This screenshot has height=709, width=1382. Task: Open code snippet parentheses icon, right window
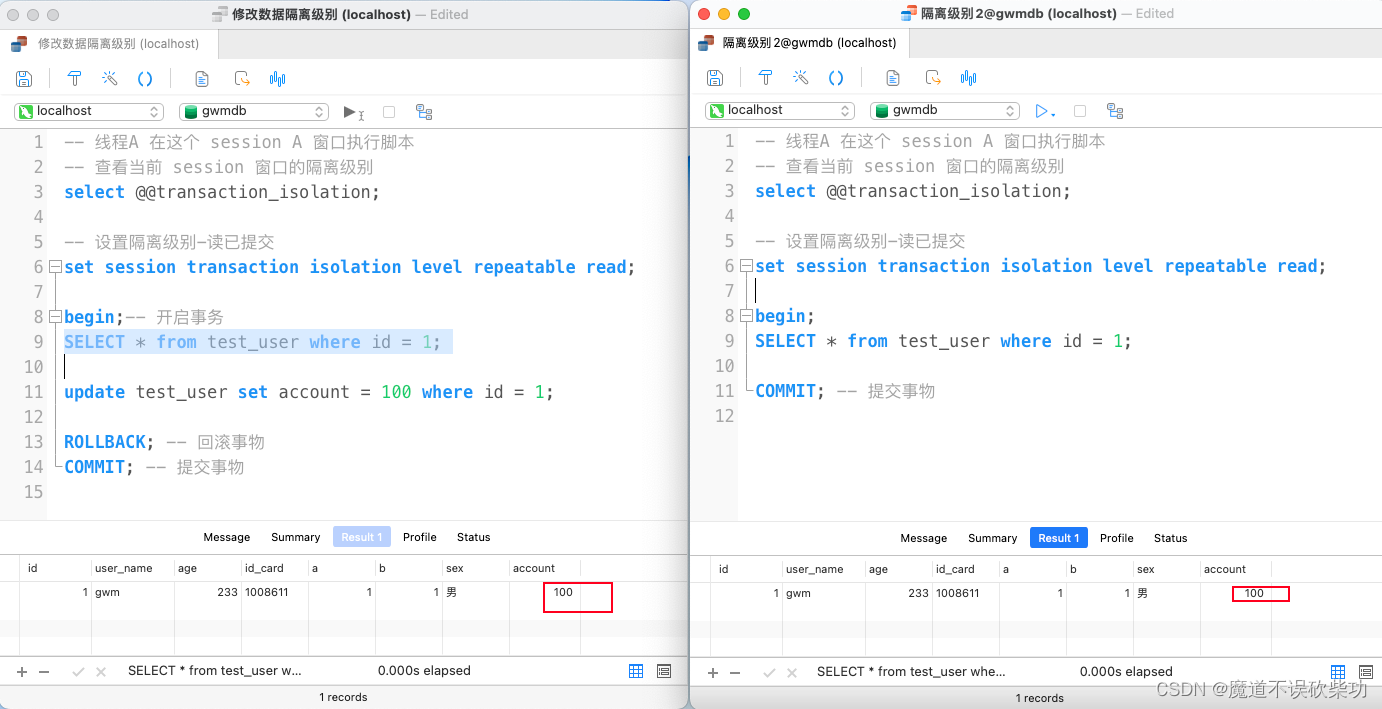point(836,78)
